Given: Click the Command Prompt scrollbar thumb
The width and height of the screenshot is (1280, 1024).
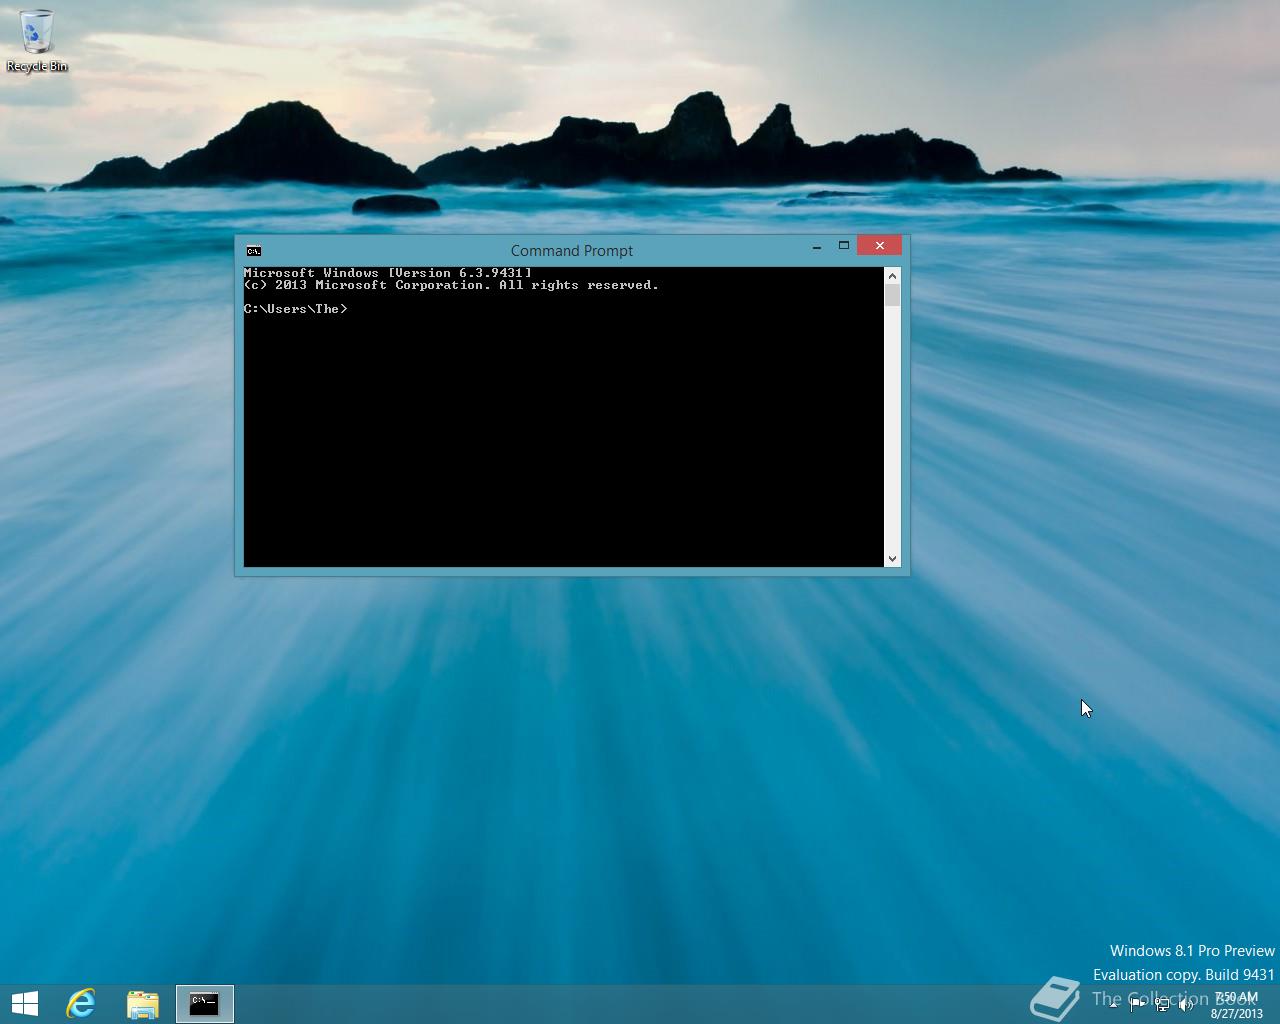Looking at the screenshot, I should pos(892,295).
